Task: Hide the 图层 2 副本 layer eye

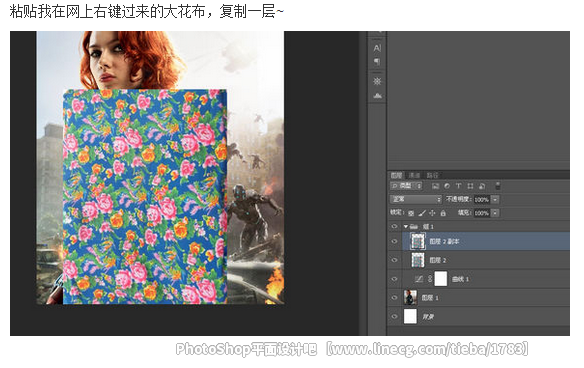Action: tap(394, 242)
